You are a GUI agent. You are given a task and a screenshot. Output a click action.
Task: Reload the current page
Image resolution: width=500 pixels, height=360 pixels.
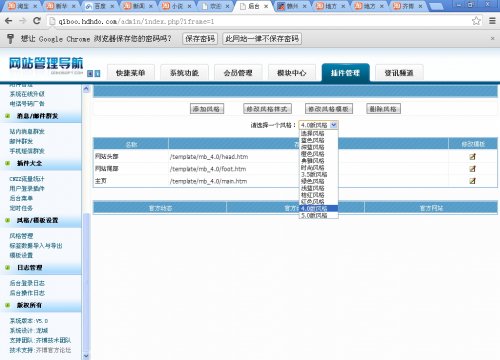(x=37, y=21)
